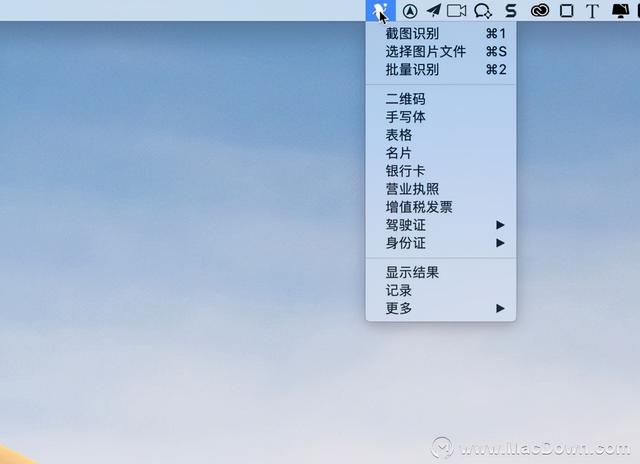Choose 二维码 recognition option

441,99
